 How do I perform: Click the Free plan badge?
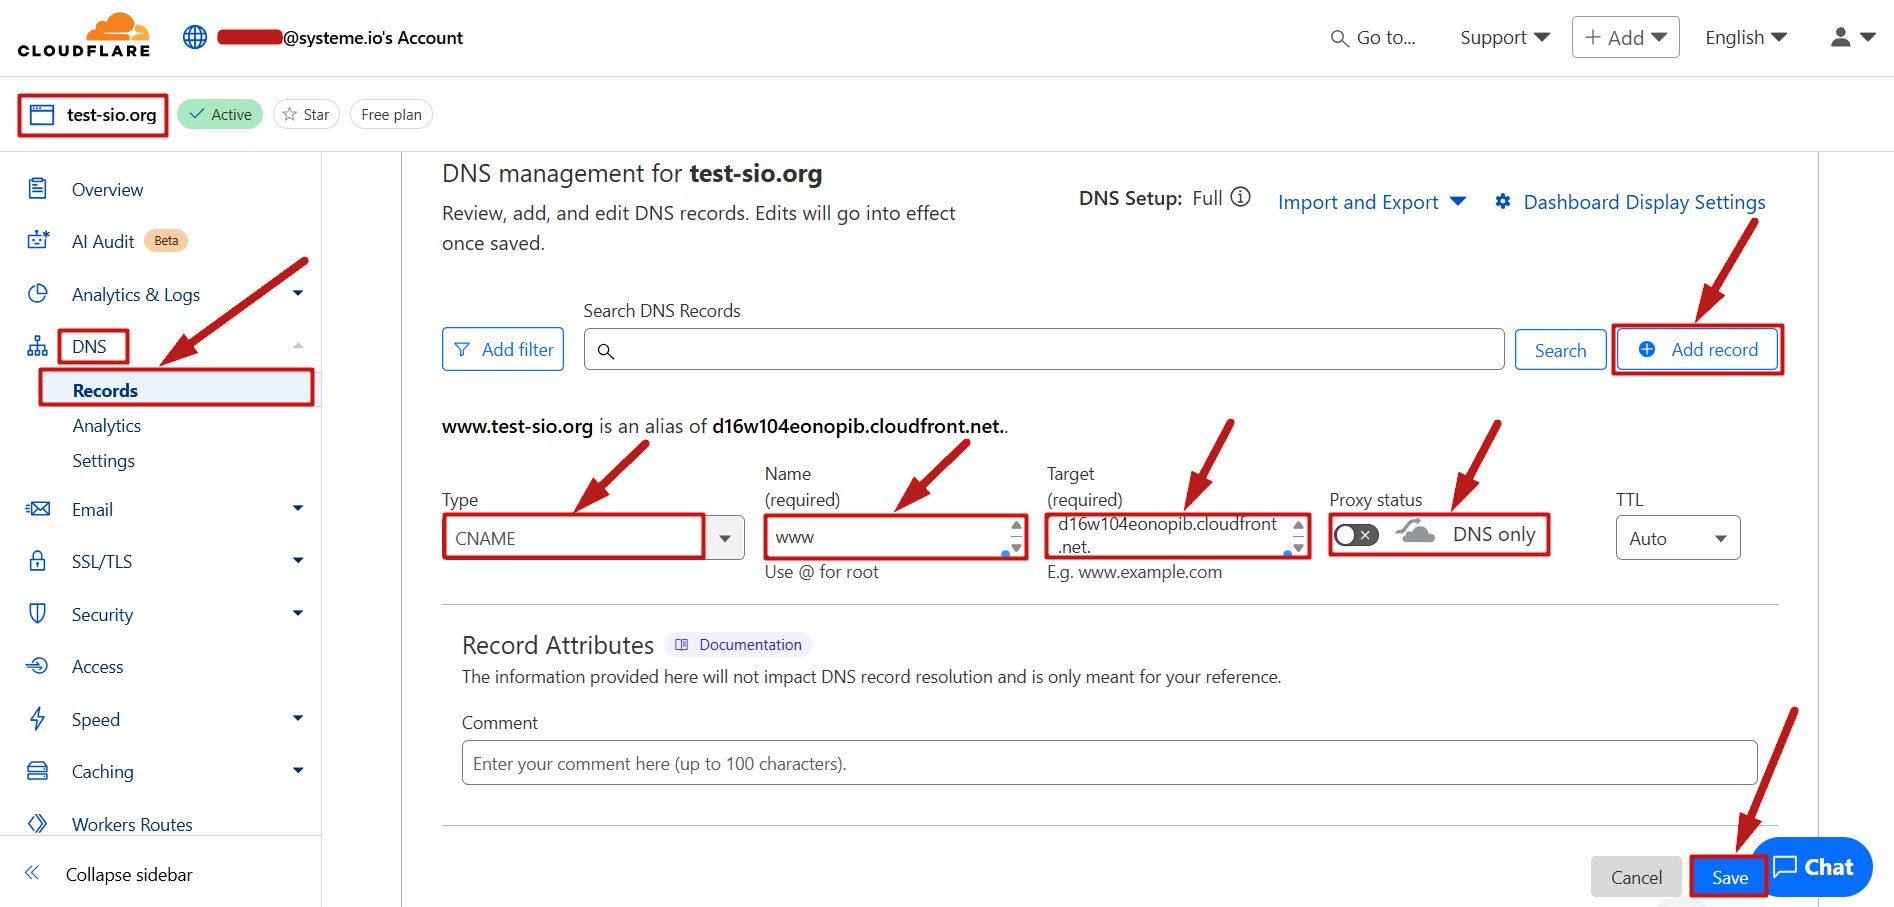tap(391, 114)
